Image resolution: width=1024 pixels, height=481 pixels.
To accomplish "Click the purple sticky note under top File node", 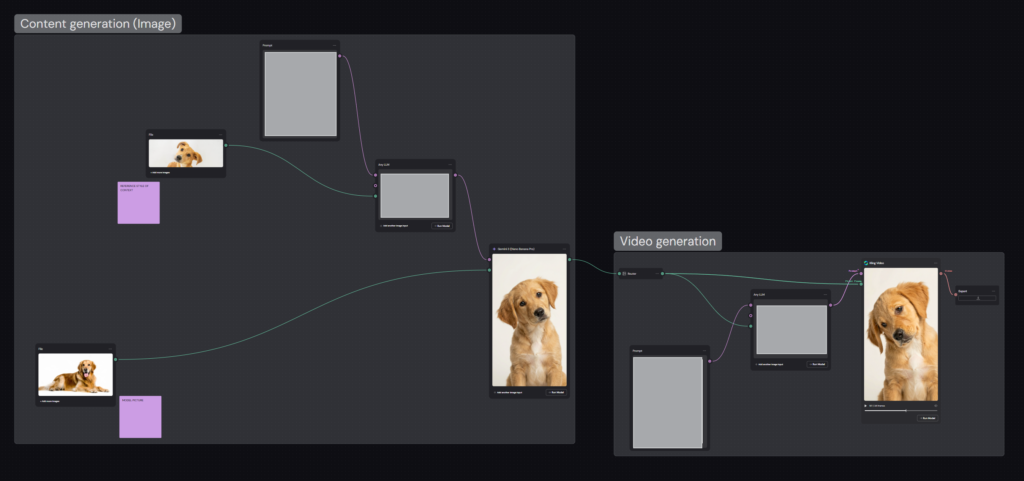I will pos(138,202).
